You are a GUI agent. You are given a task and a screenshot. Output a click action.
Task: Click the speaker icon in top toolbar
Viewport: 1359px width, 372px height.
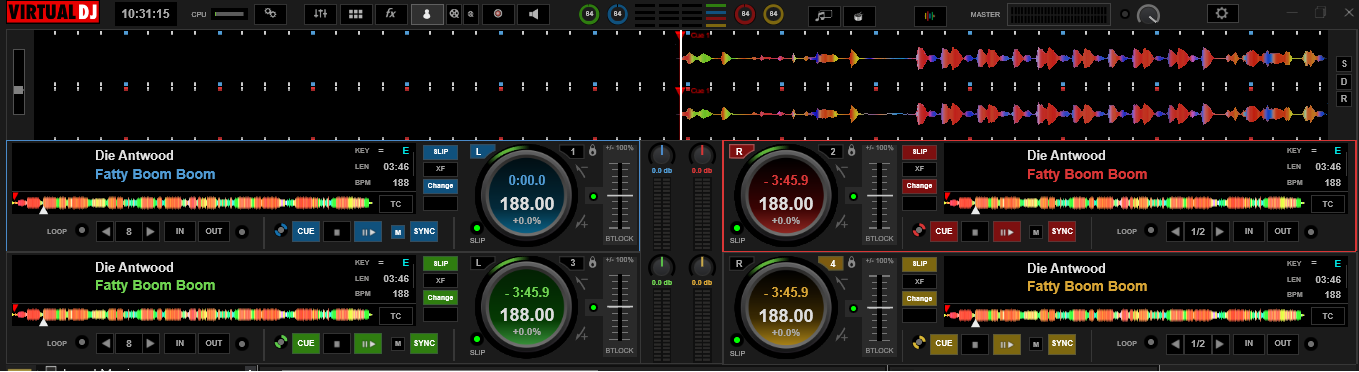(533, 14)
